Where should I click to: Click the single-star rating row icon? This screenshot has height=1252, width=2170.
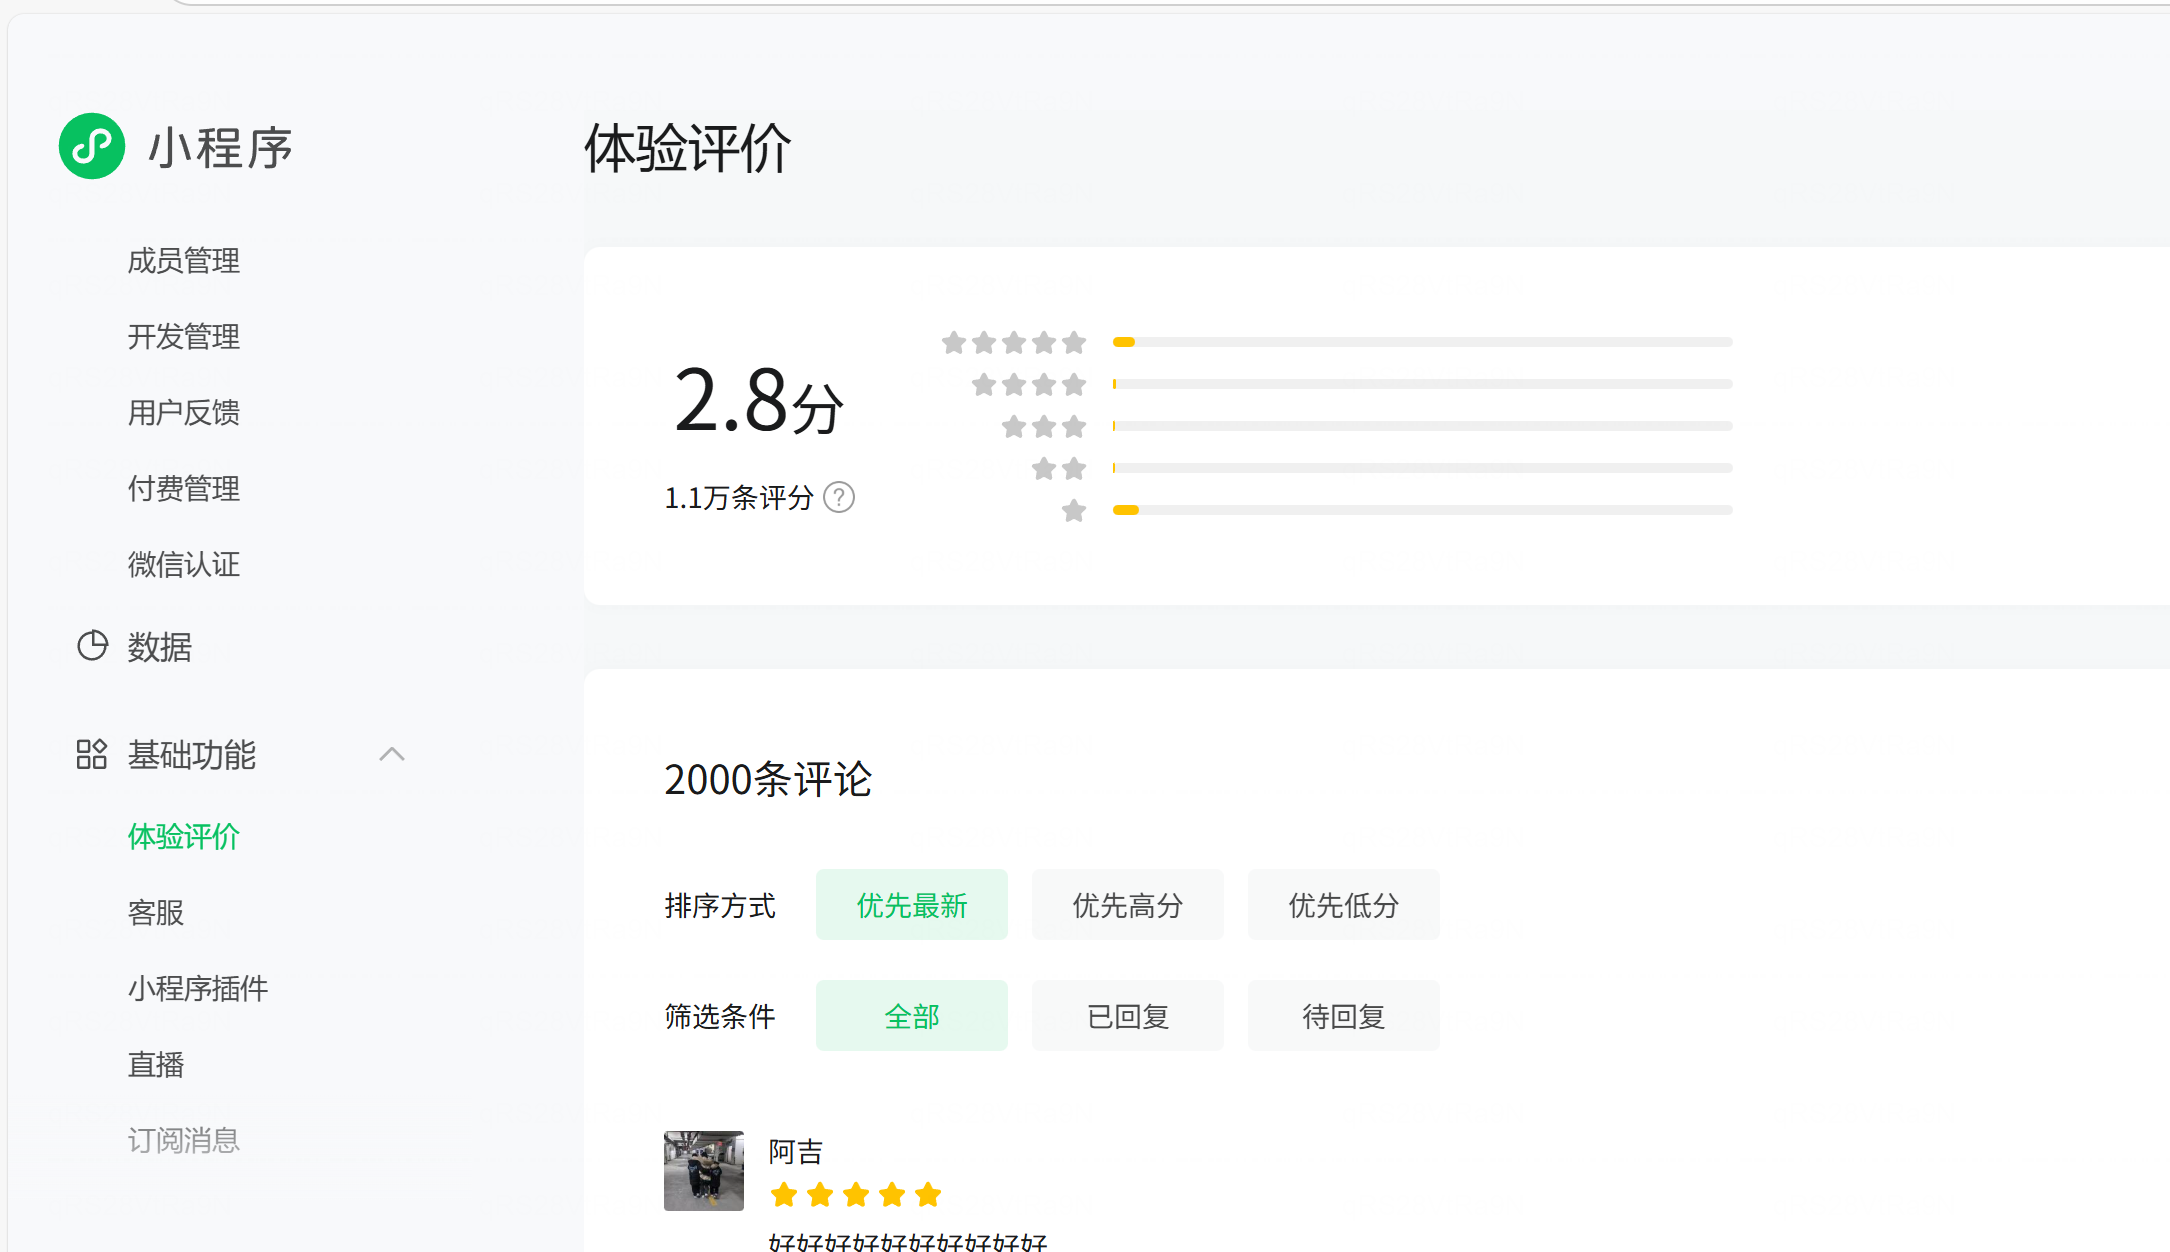pos(1073,511)
